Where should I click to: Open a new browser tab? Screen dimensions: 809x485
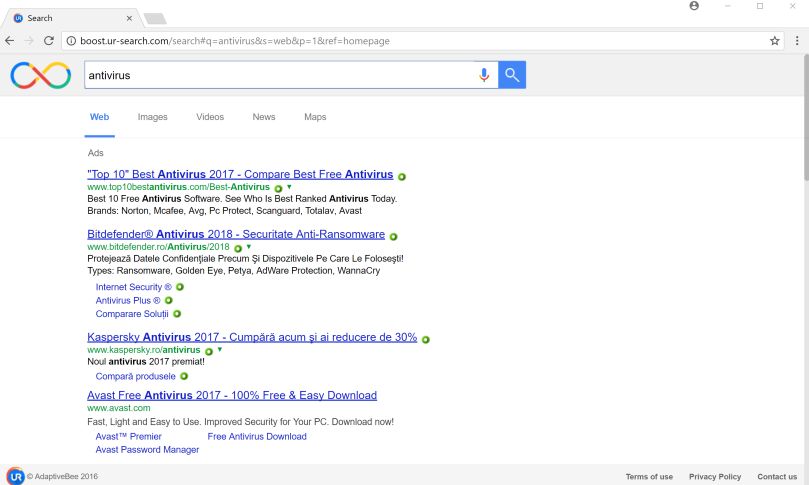pyautogui.click(x=155, y=19)
